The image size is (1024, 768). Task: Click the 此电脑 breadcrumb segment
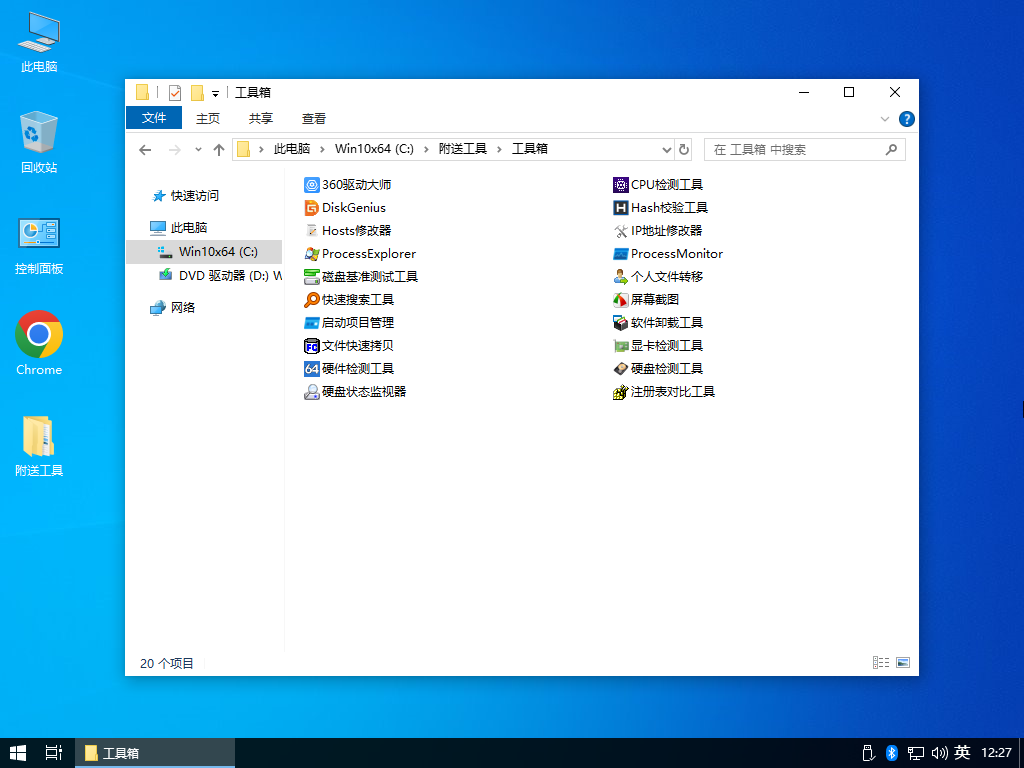pos(291,149)
